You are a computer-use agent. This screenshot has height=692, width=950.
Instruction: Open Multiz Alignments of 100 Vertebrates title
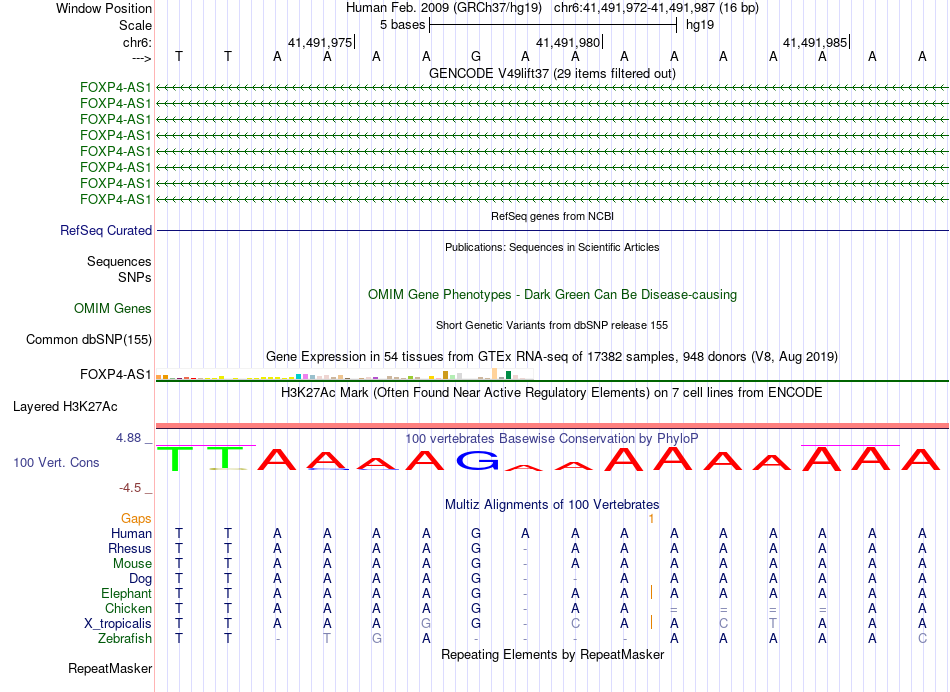552,505
